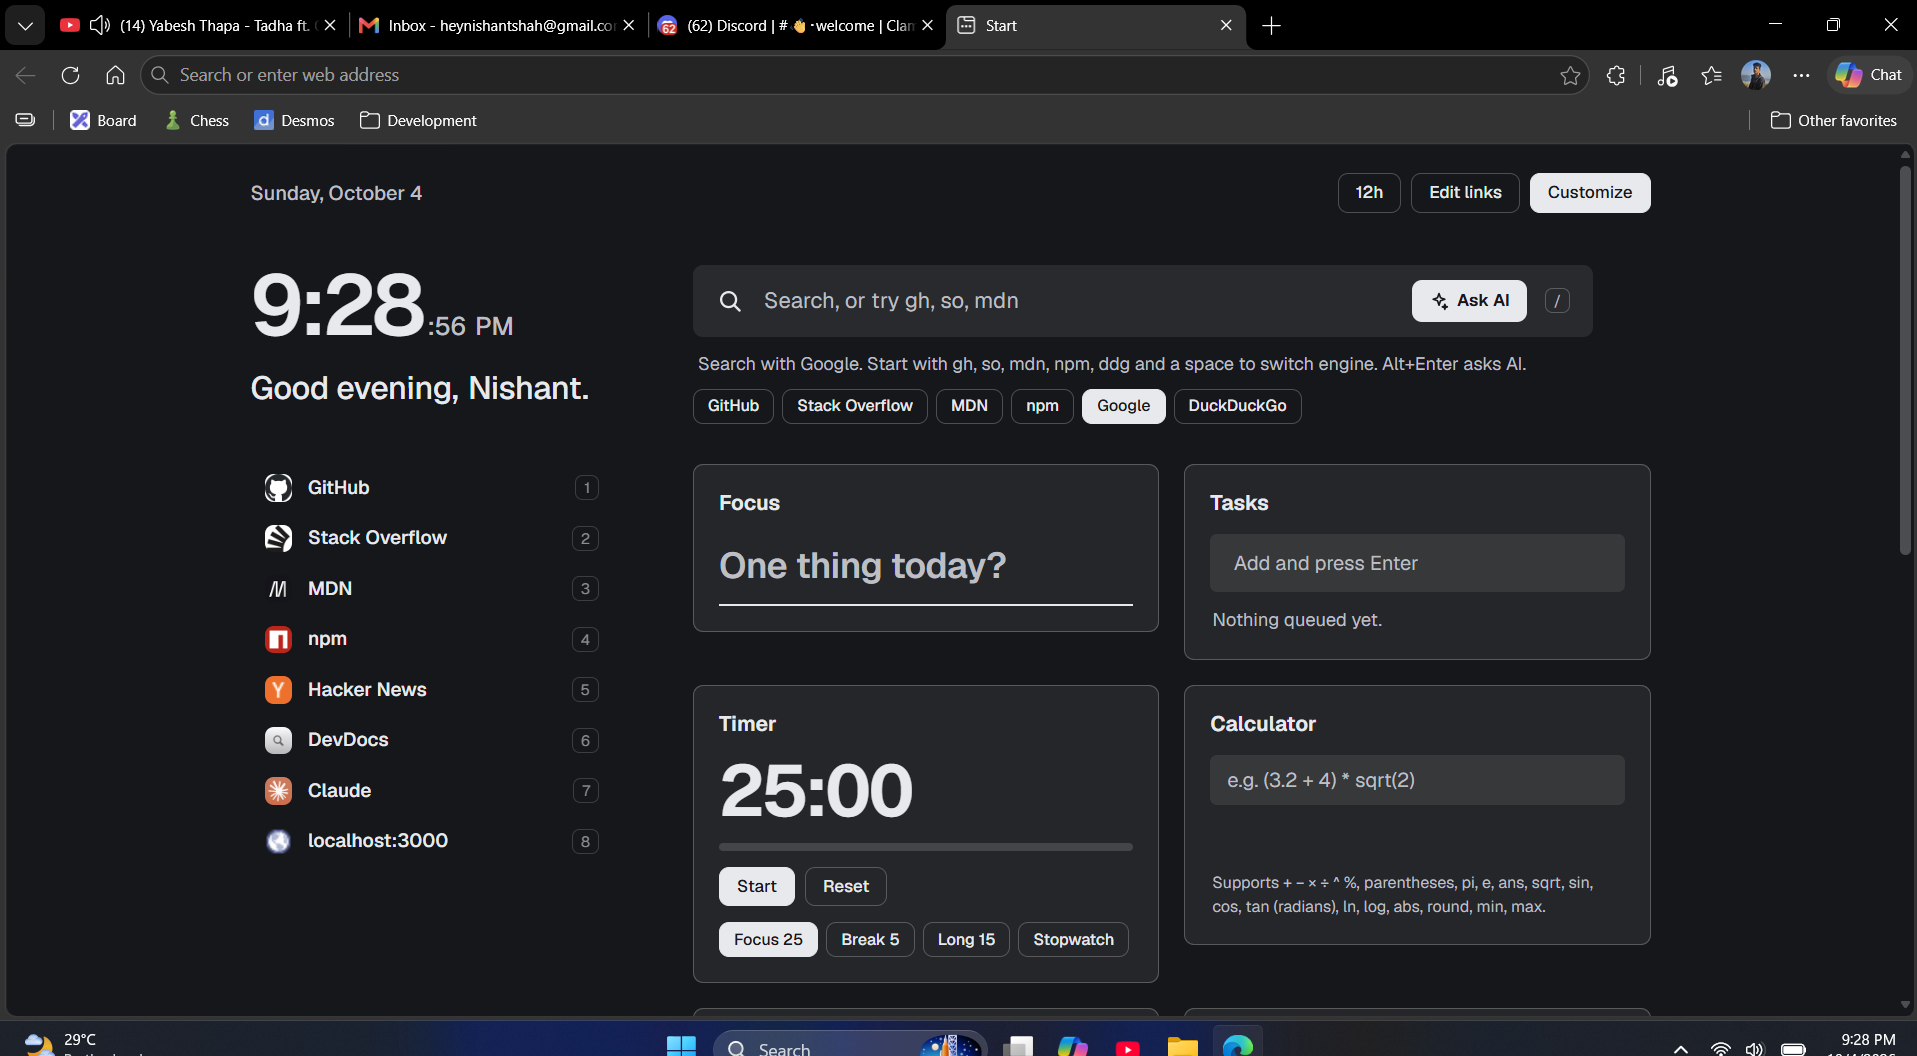This screenshot has height=1056, width=1917.
Task: Add this page to favorites star
Action: pyautogui.click(x=1570, y=75)
